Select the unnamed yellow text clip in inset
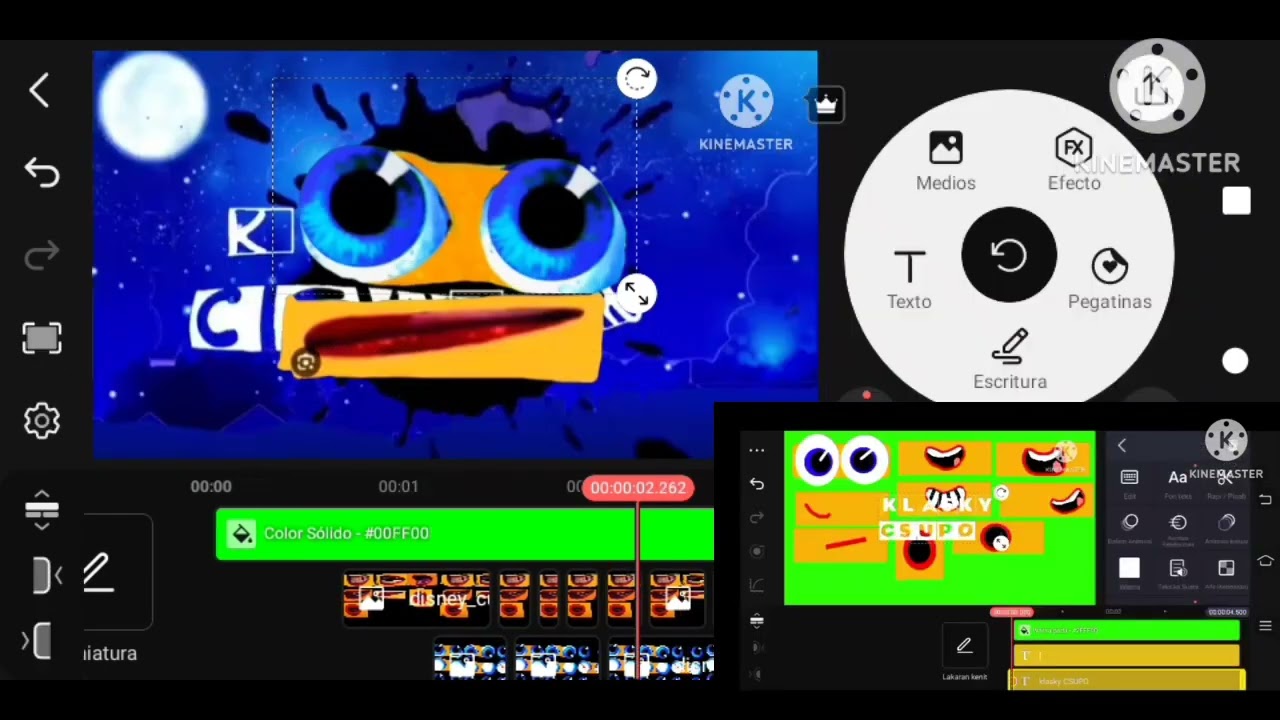 coord(1127,656)
